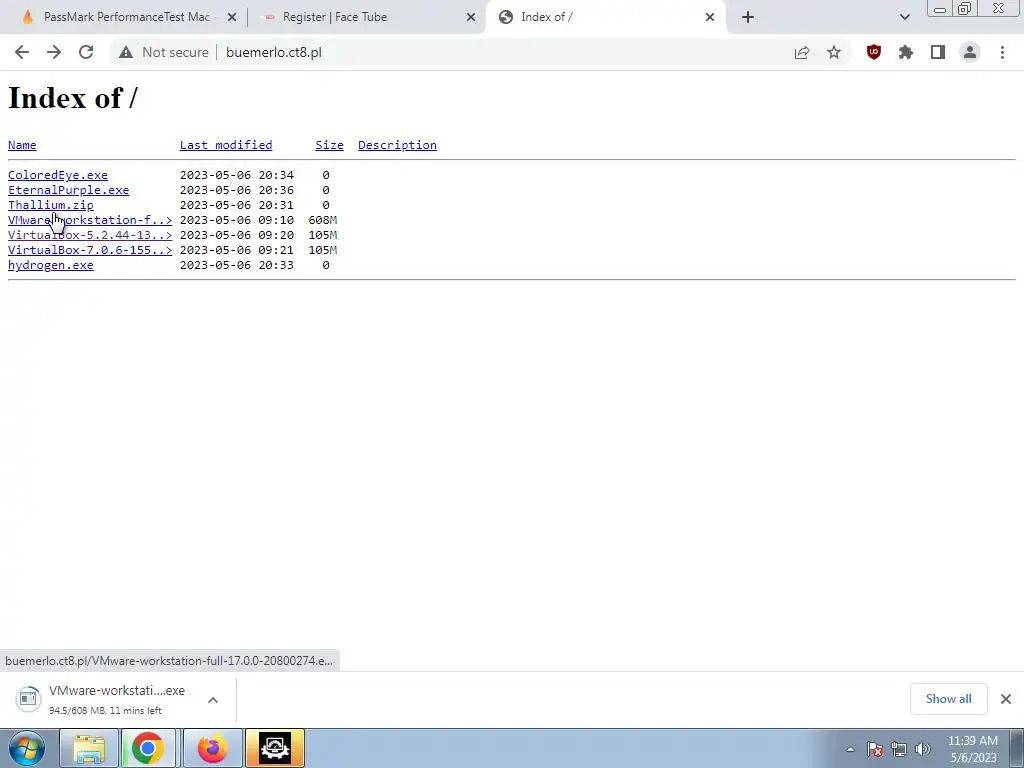
Task: Show all downloads
Action: click(948, 699)
